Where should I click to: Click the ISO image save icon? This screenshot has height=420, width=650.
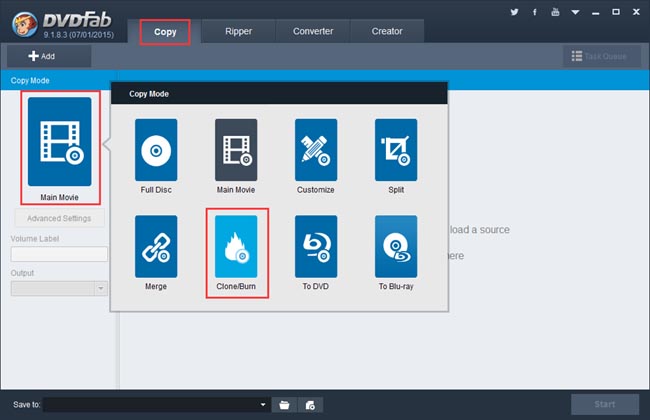click(310, 405)
